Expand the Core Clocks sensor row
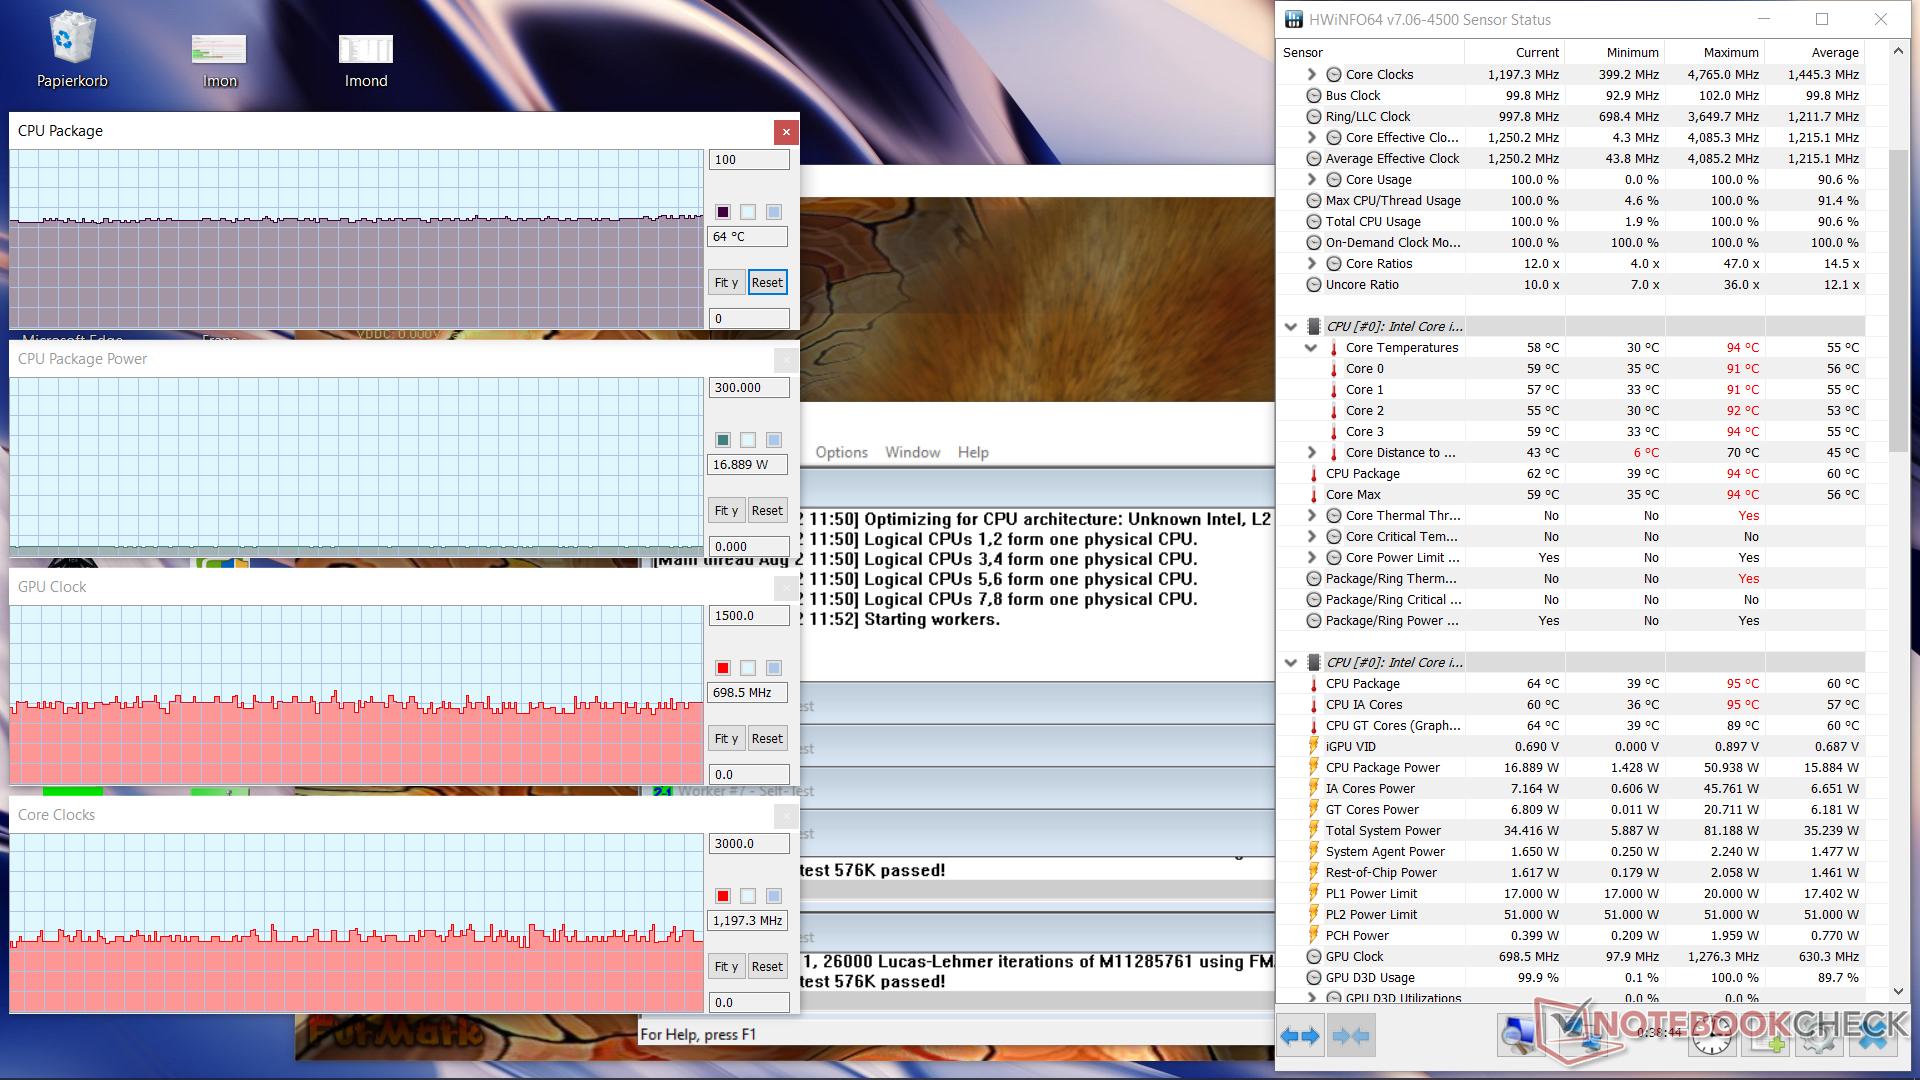The image size is (1920, 1080). [1311, 74]
